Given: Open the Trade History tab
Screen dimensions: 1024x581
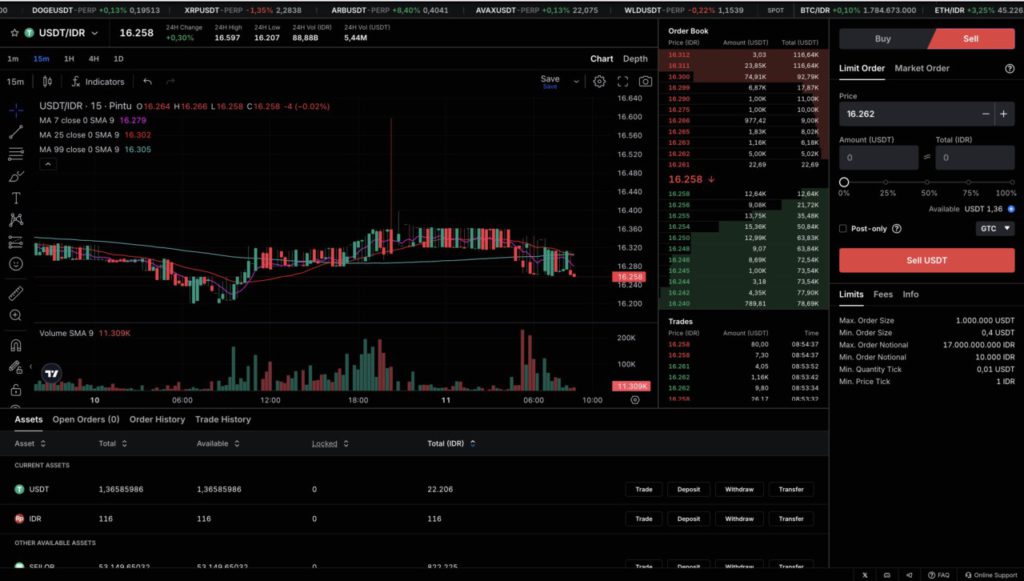Looking at the screenshot, I should click(223, 420).
